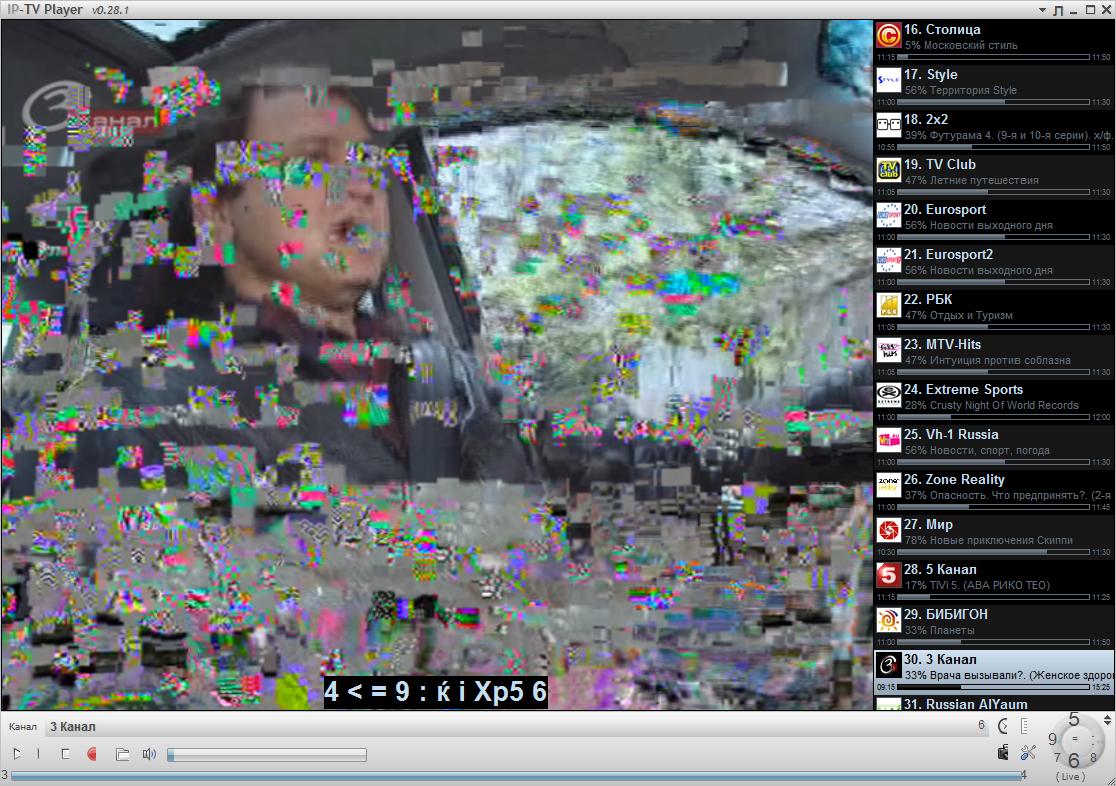The image size is (1116, 786).
Task: Open file with the folder icon
Action: pyautogui.click(x=122, y=754)
